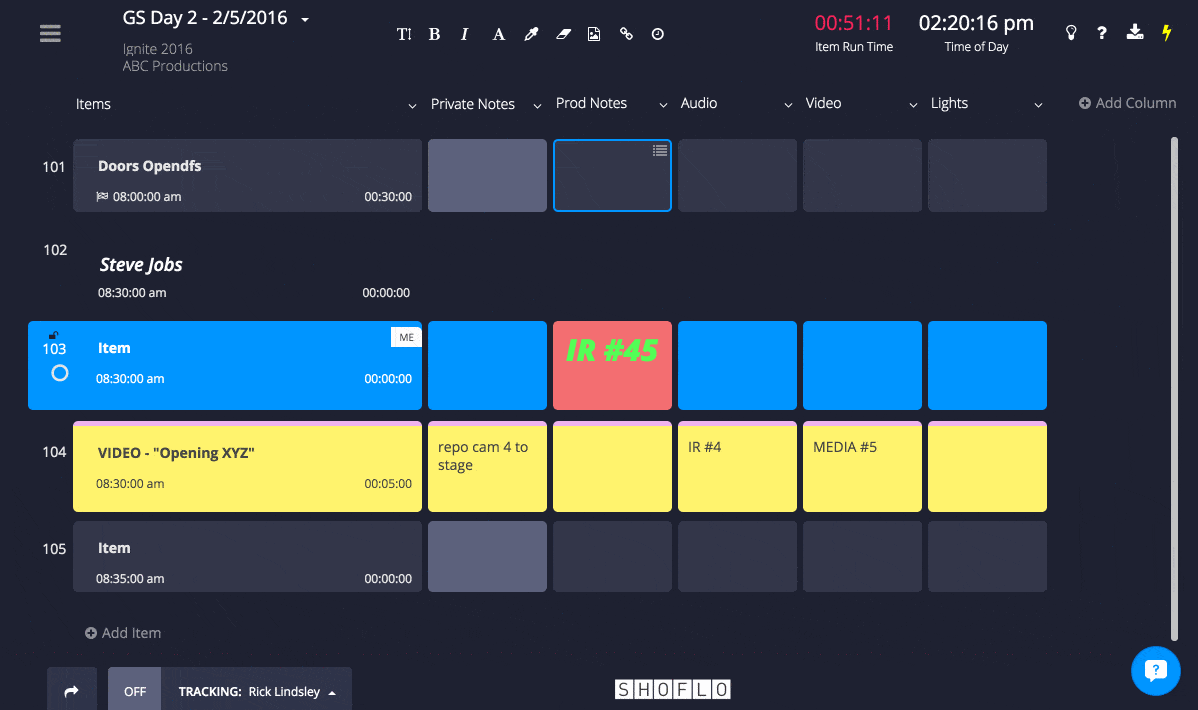Open the insert image tool
The image size is (1198, 710).
tap(594, 33)
